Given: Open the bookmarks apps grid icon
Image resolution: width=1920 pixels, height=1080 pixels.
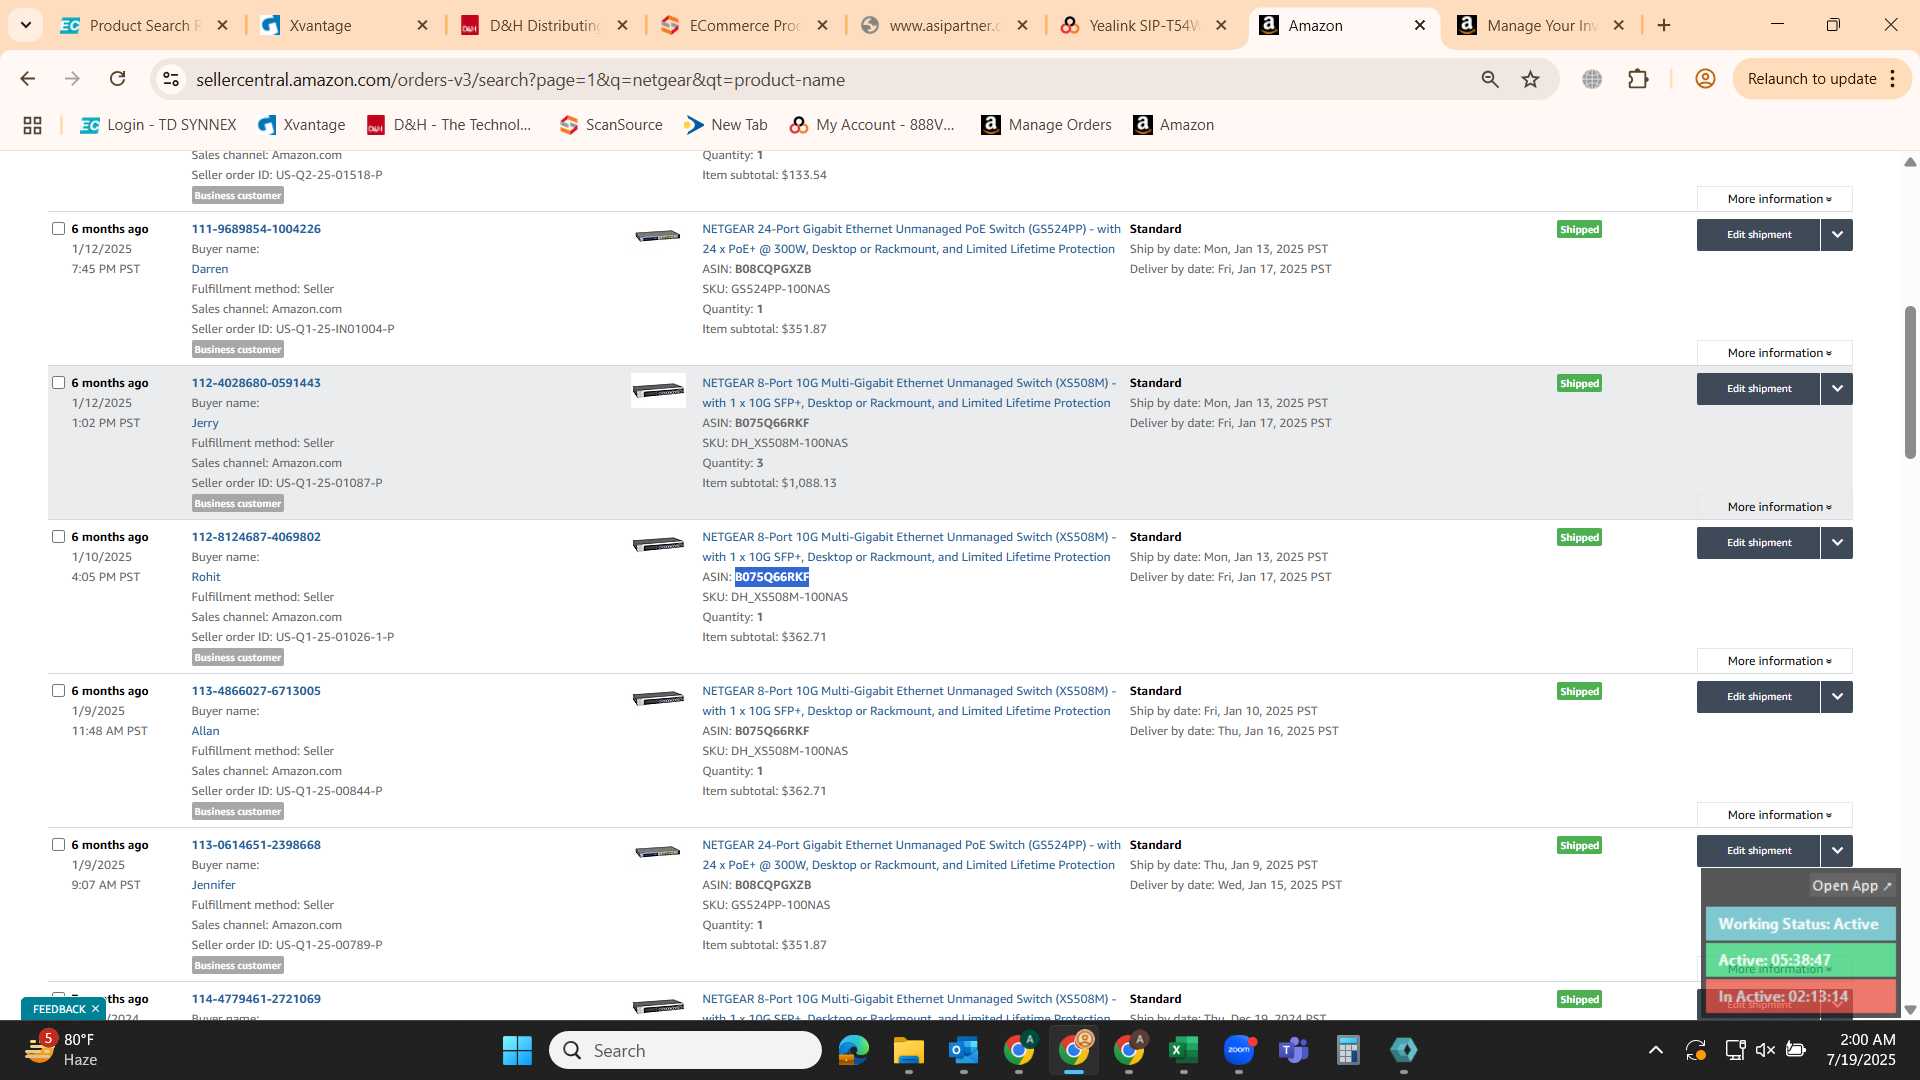Looking at the screenshot, I should tap(32, 125).
